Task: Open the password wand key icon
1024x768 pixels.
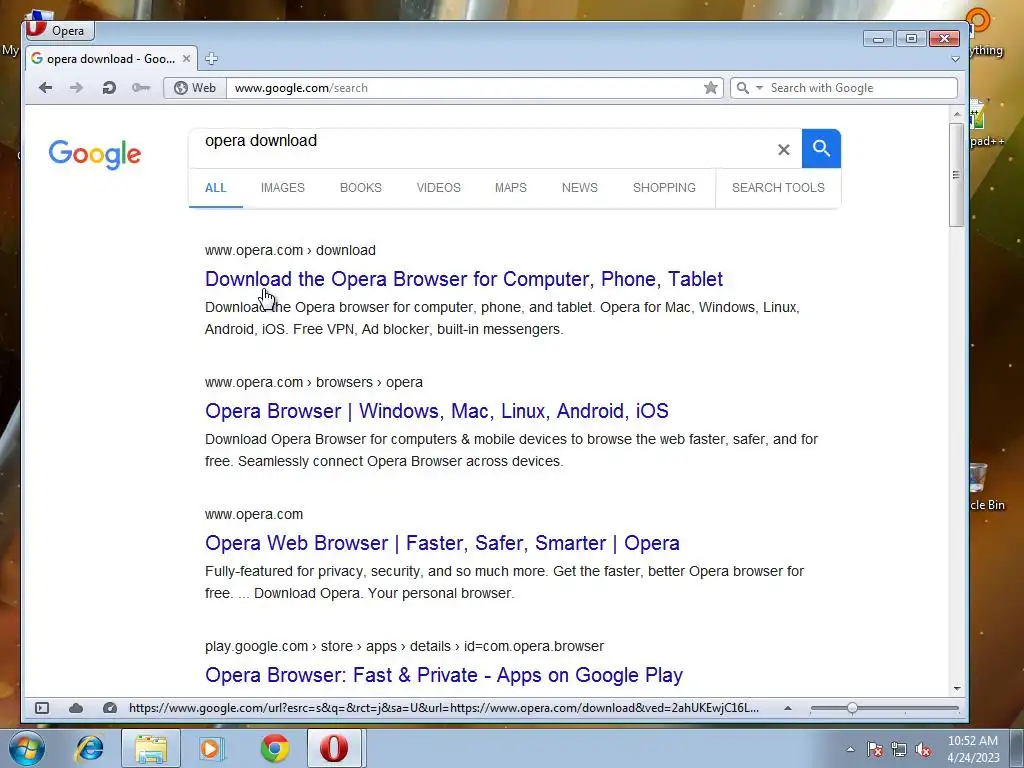Action: coord(140,88)
